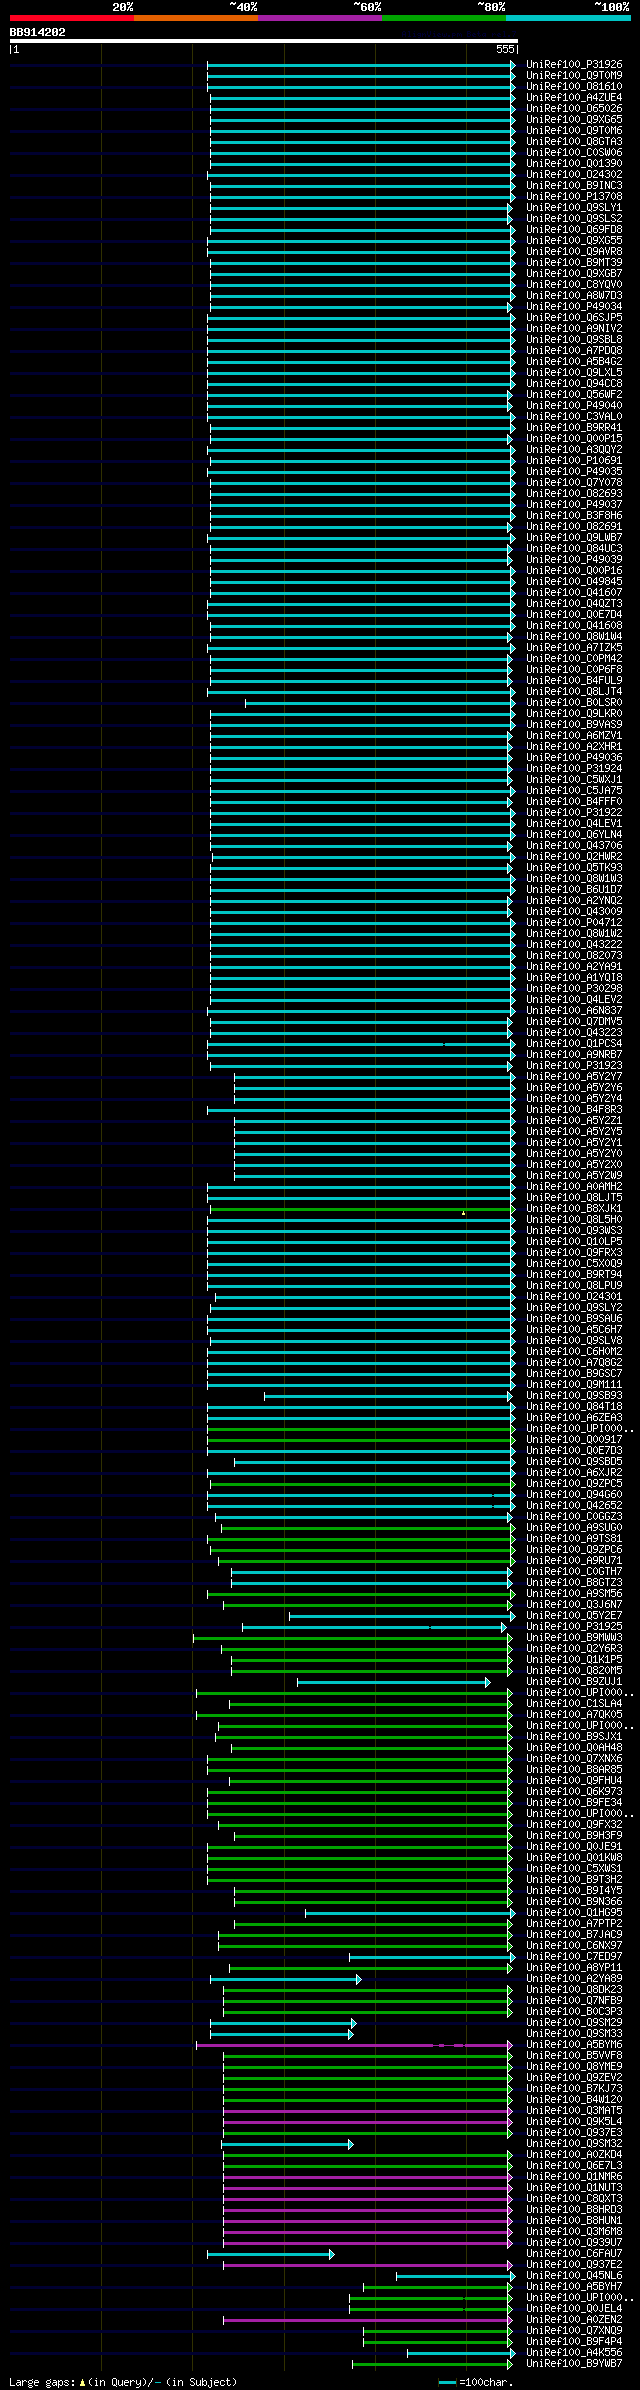Viewport: 640px width, 2390px height.
Task: Select the UniRef100_Q69FD8 label
Action: tap(574, 230)
